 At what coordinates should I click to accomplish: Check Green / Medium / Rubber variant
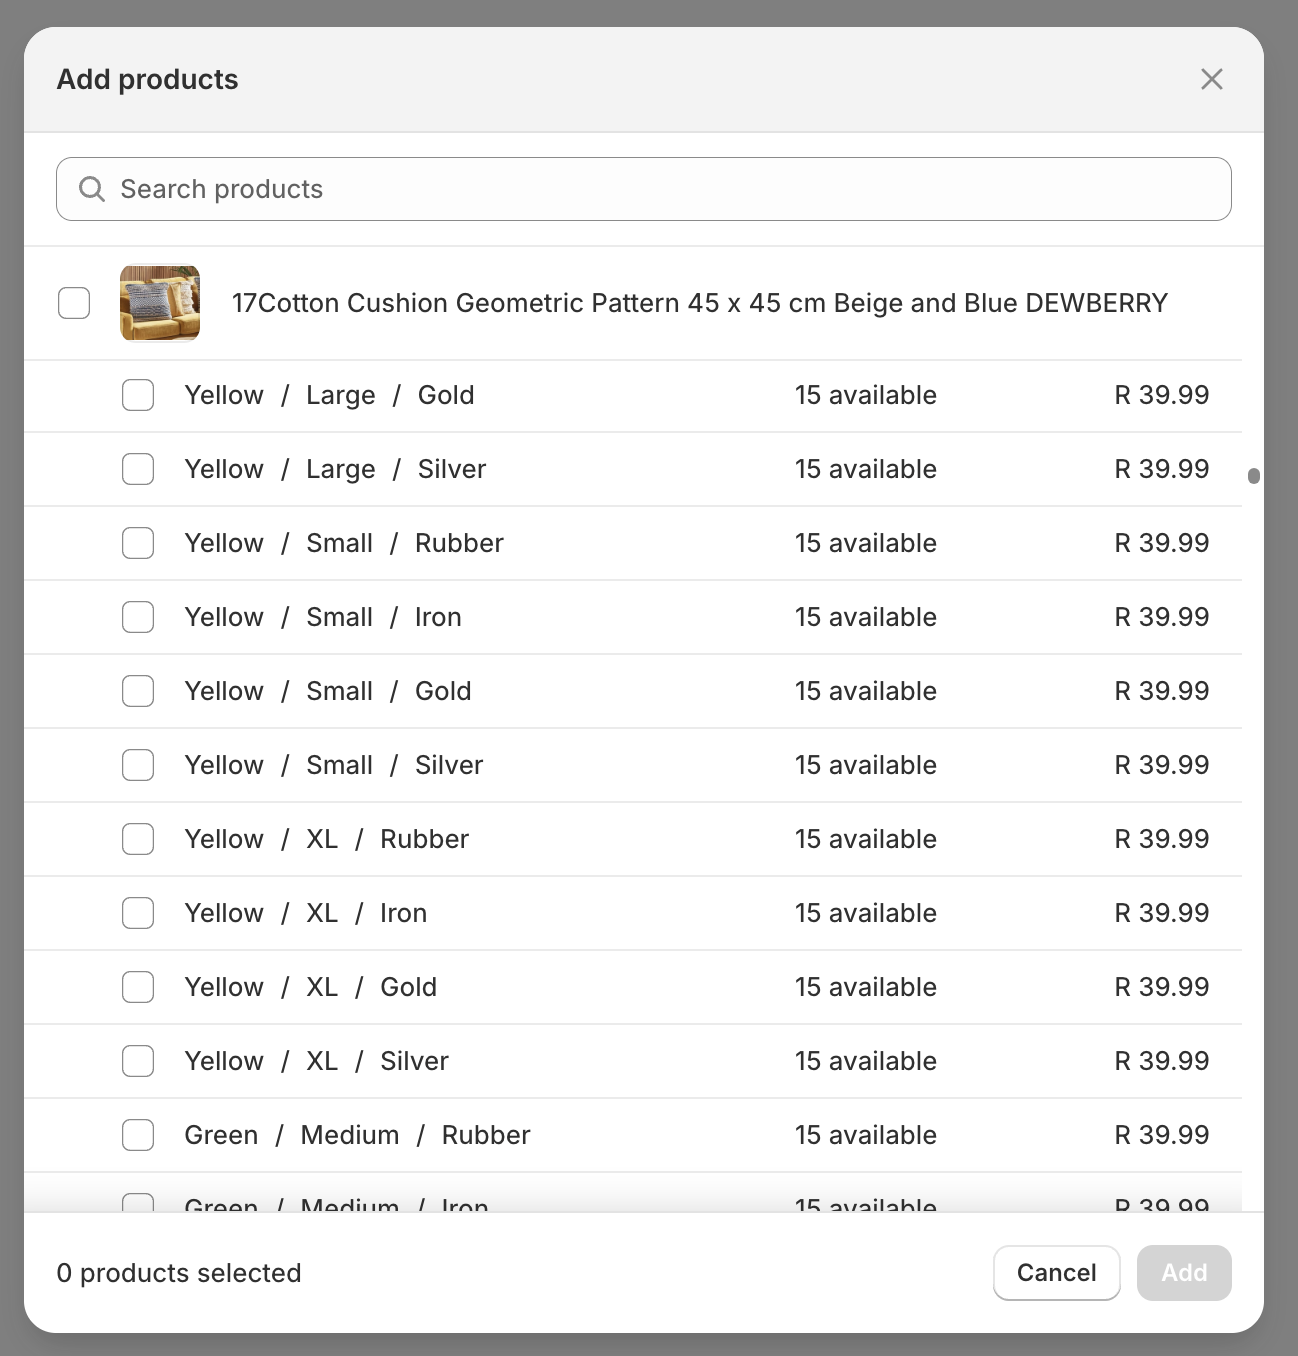(138, 1135)
